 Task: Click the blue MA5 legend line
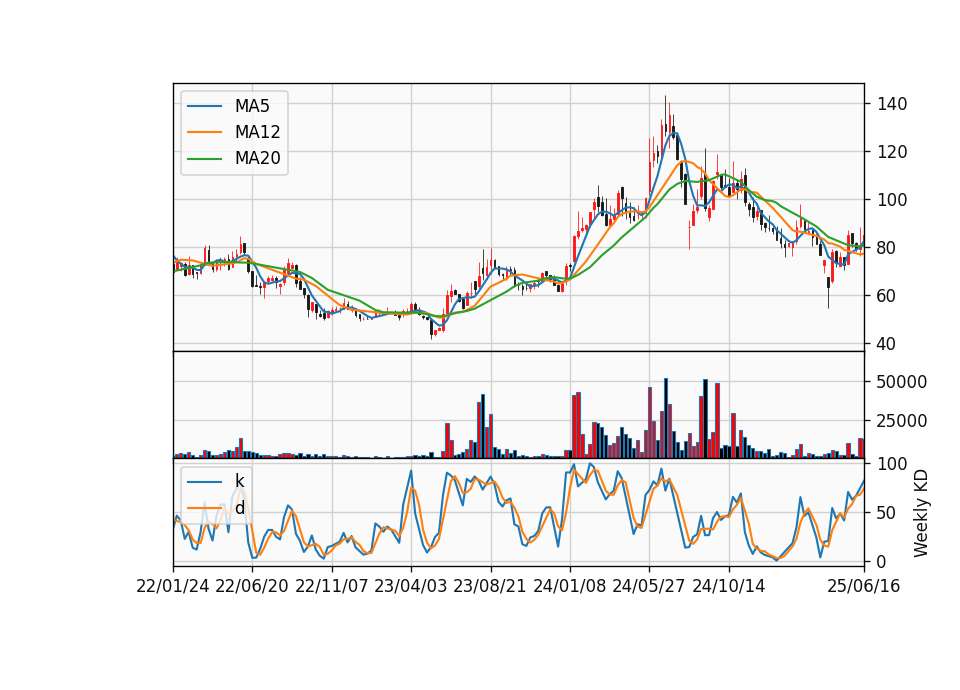coord(204,106)
